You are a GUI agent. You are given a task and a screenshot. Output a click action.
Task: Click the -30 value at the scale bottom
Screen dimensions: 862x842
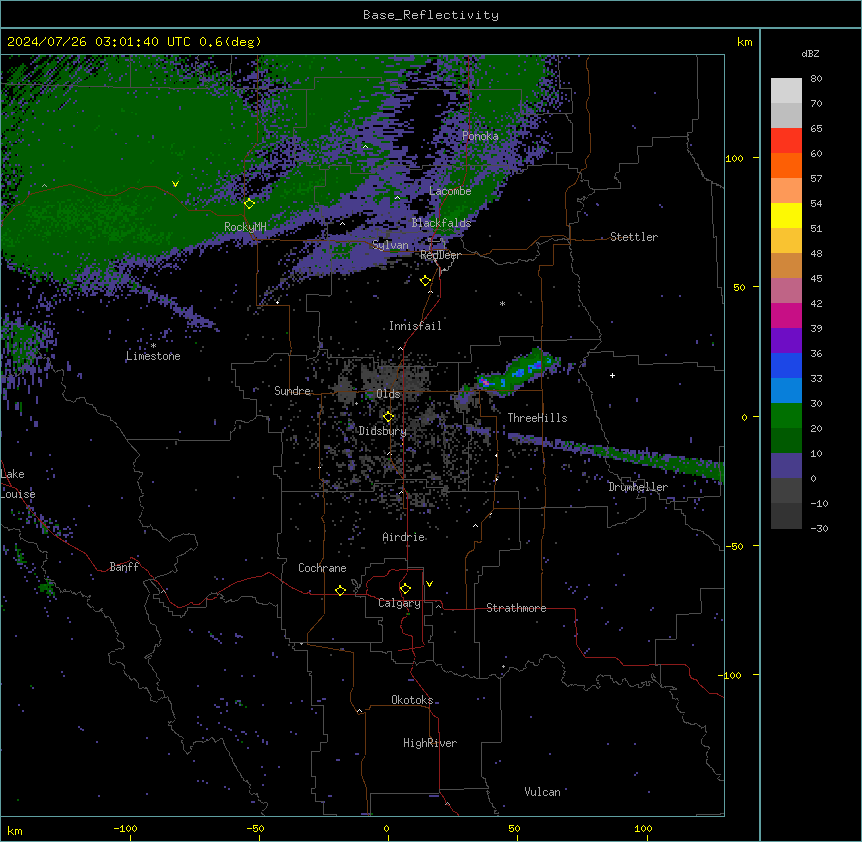tap(819, 528)
